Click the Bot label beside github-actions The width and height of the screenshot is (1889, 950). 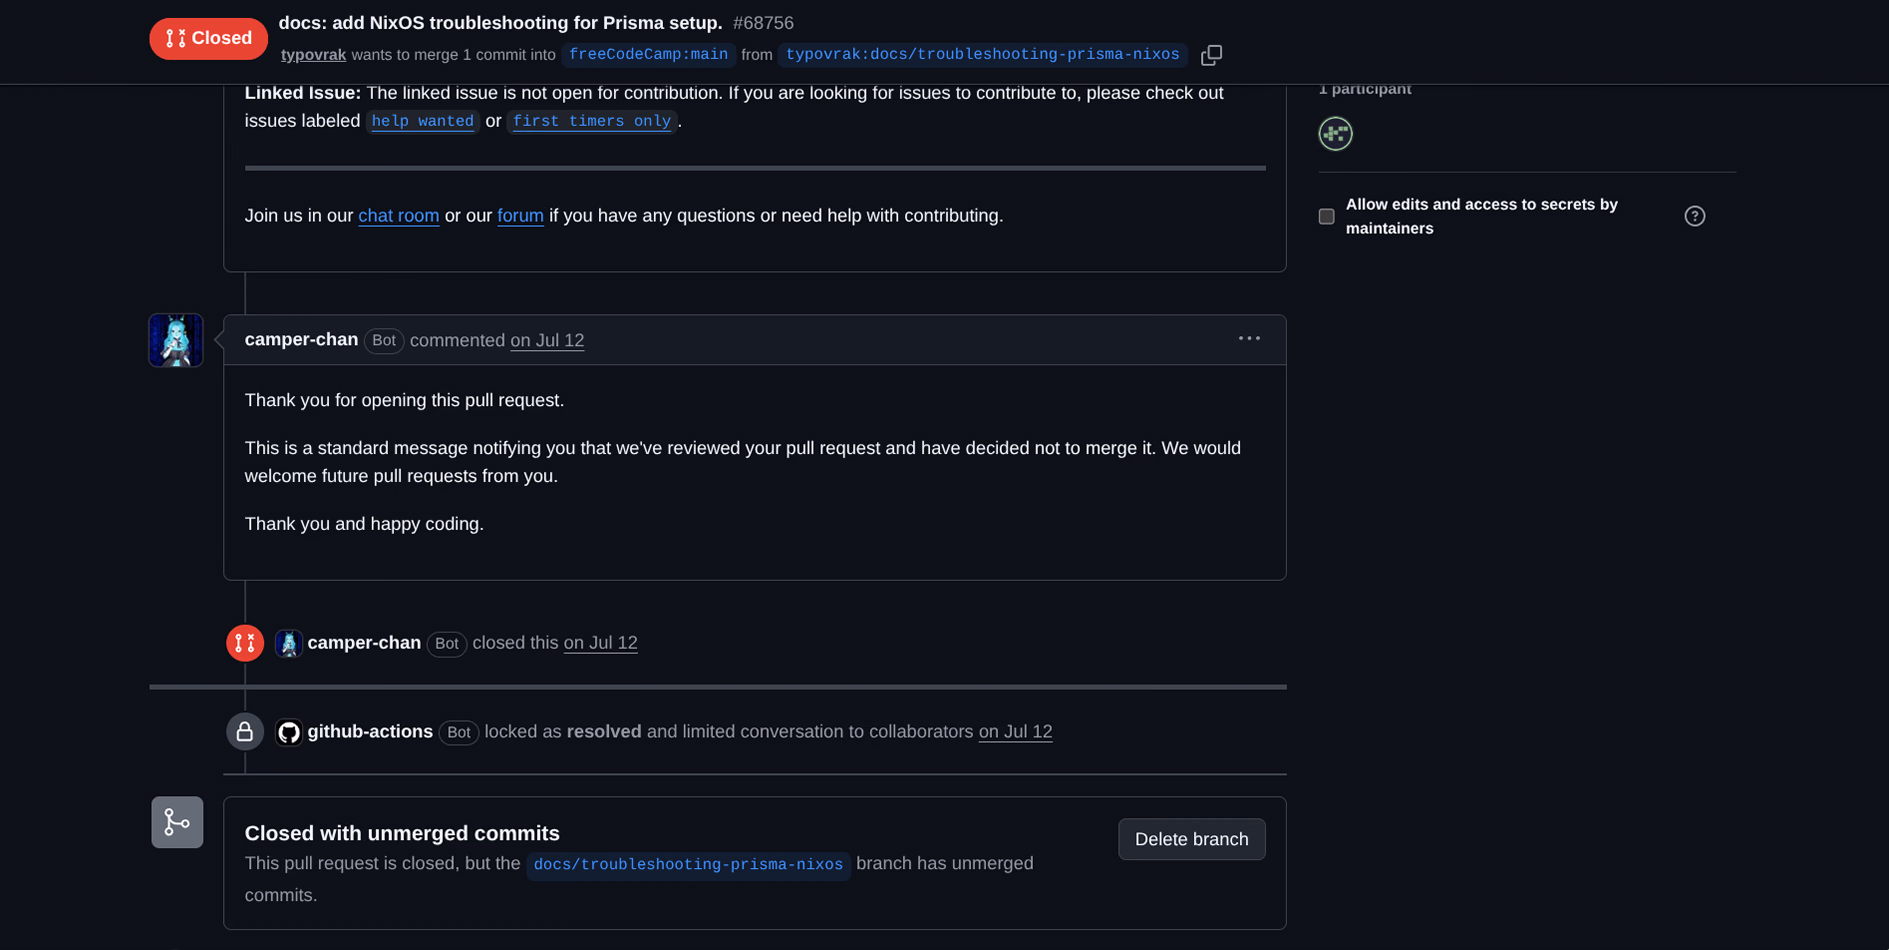coord(459,733)
